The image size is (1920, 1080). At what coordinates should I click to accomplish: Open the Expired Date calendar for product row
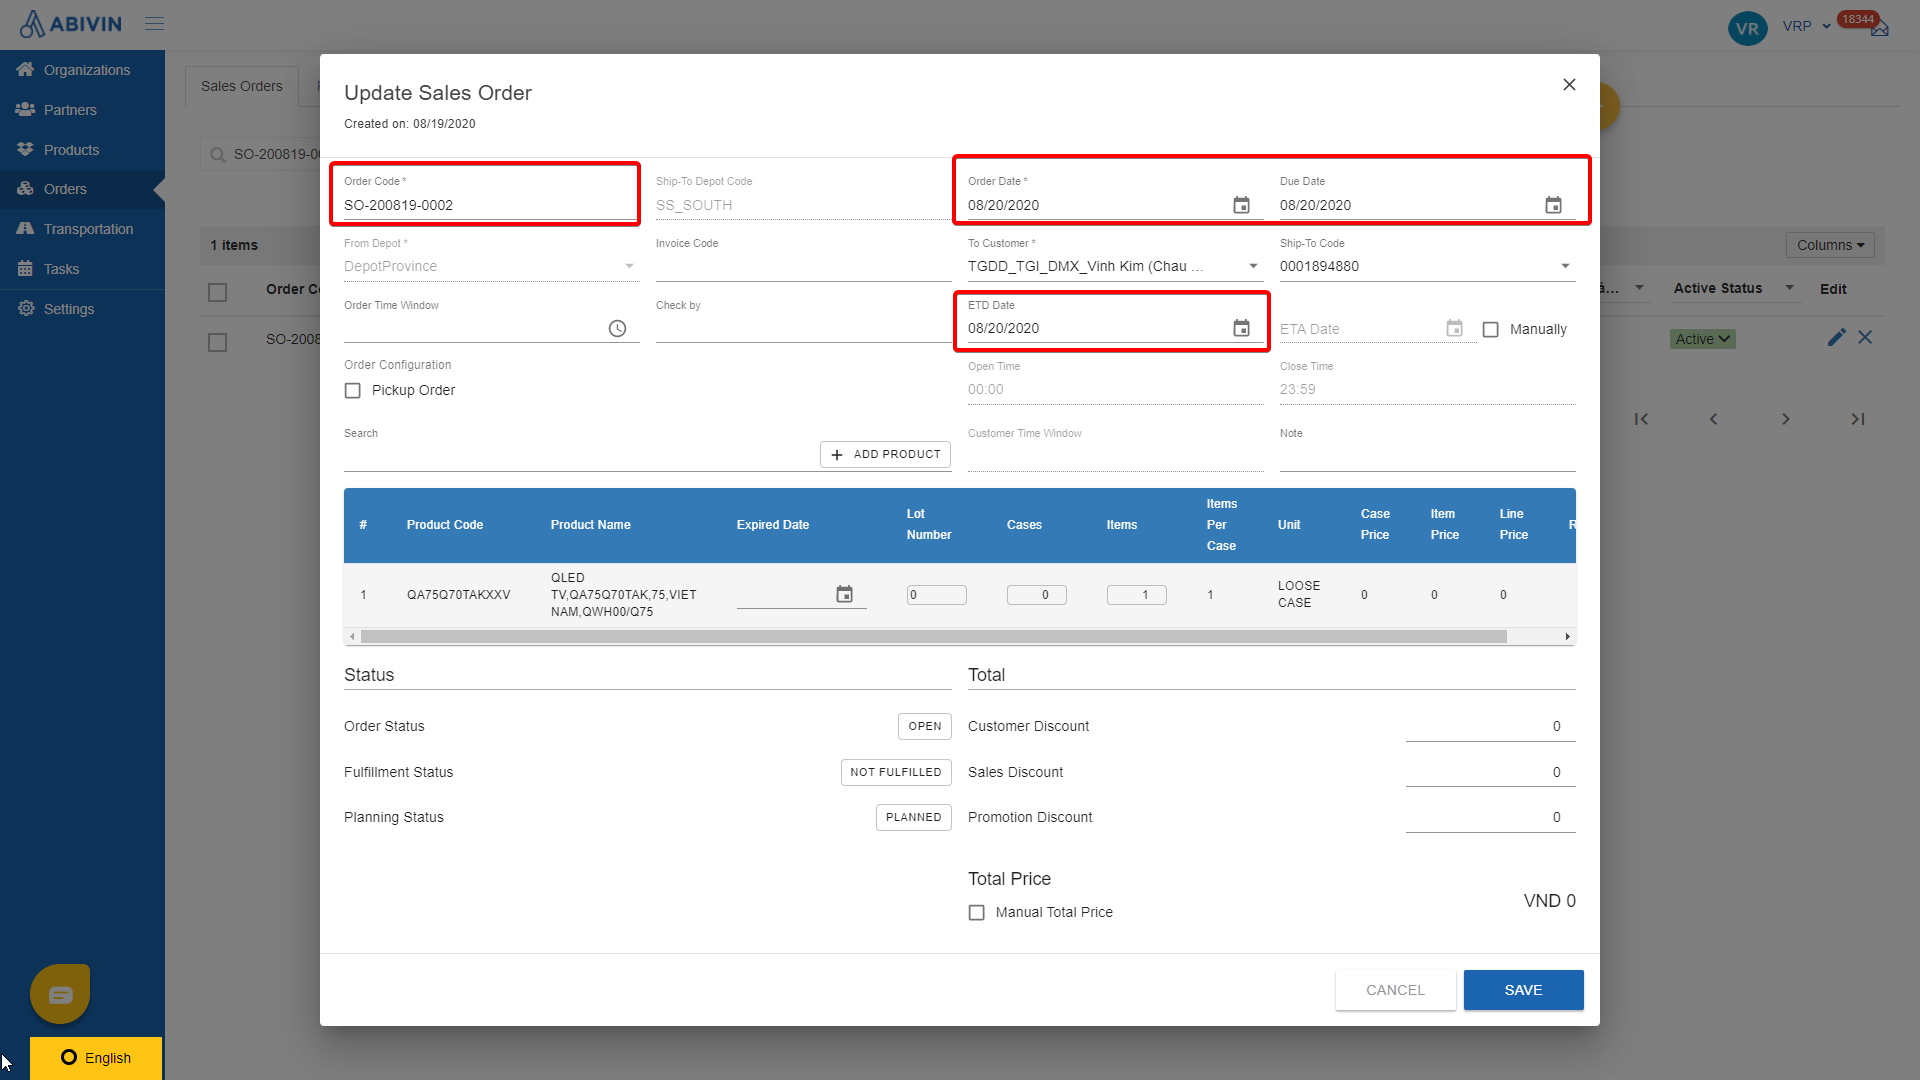click(844, 594)
